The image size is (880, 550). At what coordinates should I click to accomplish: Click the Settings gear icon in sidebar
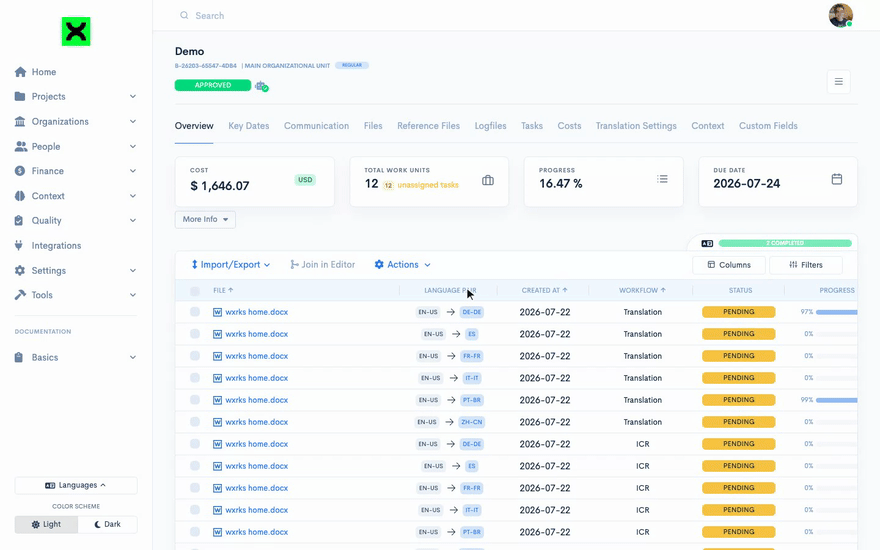20,271
